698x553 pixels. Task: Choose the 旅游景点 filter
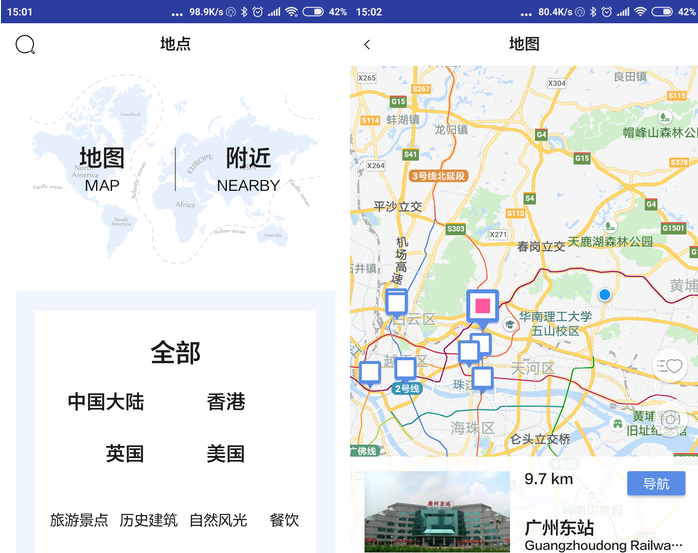(79, 520)
